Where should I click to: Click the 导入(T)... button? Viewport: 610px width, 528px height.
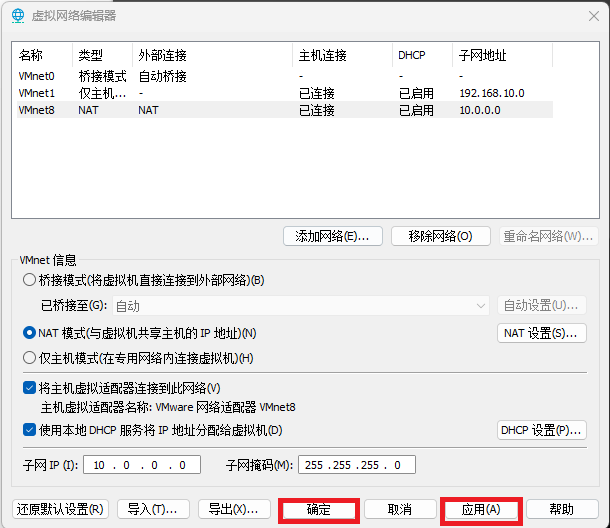pos(153,509)
